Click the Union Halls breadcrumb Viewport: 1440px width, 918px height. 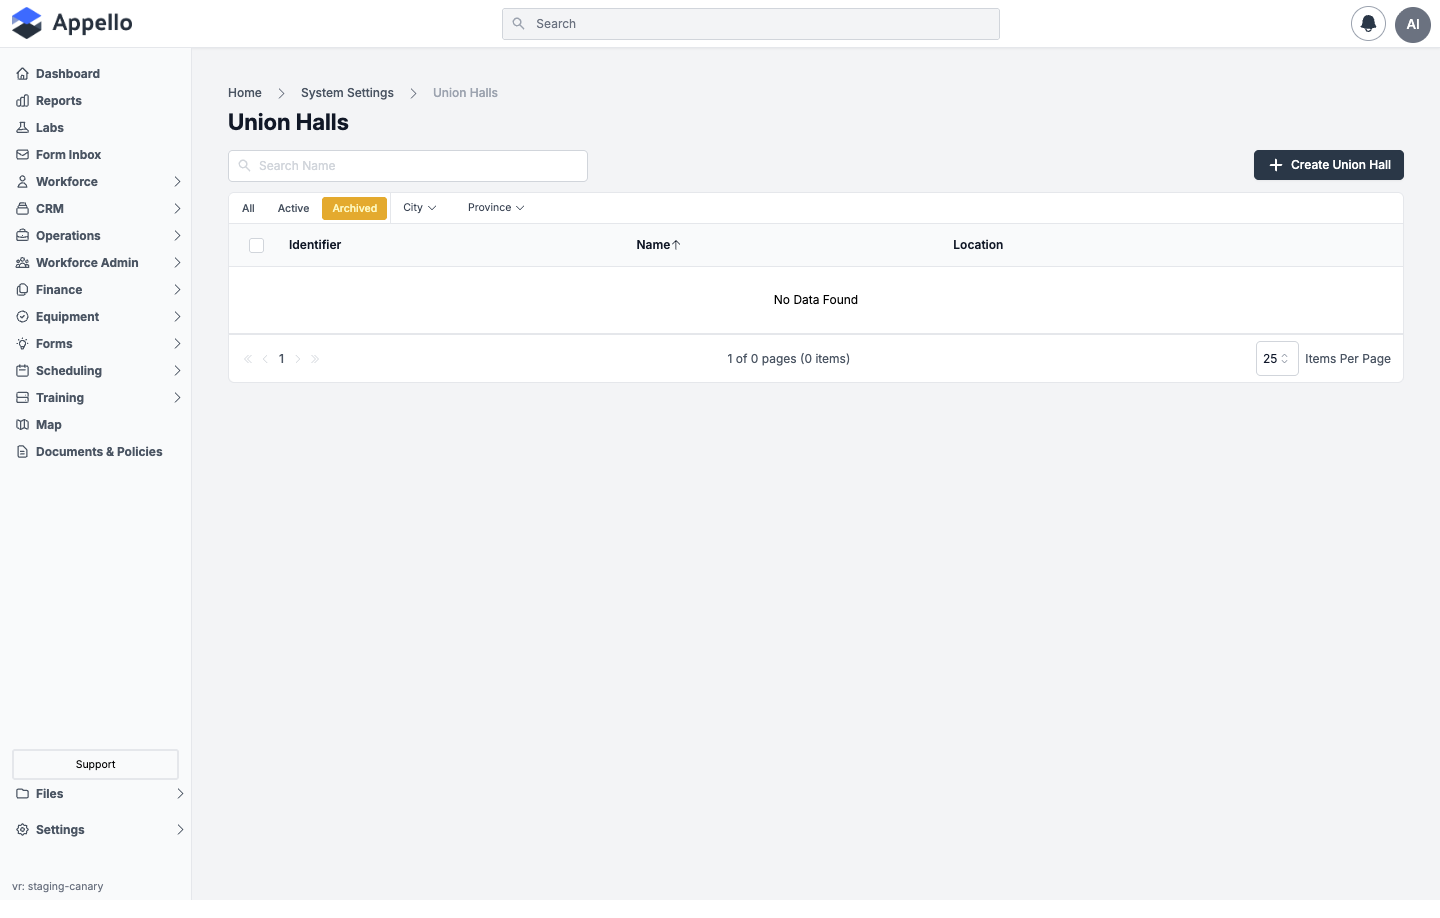pos(465,93)
